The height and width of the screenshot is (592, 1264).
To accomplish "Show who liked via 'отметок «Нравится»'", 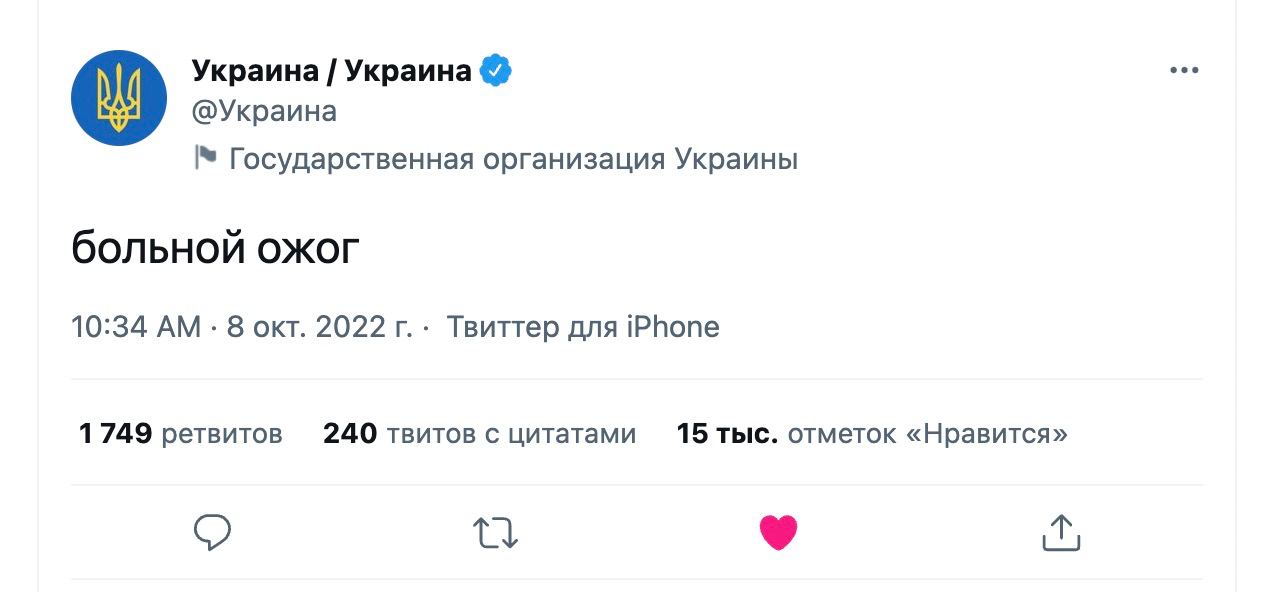I will 927,434.
